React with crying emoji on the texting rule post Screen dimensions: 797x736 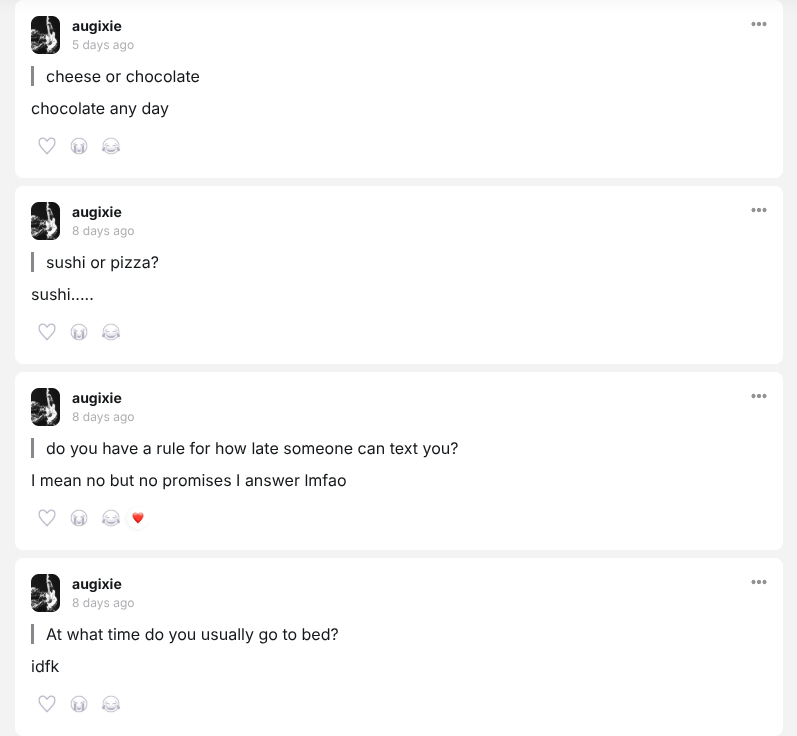tap(79, 518)
